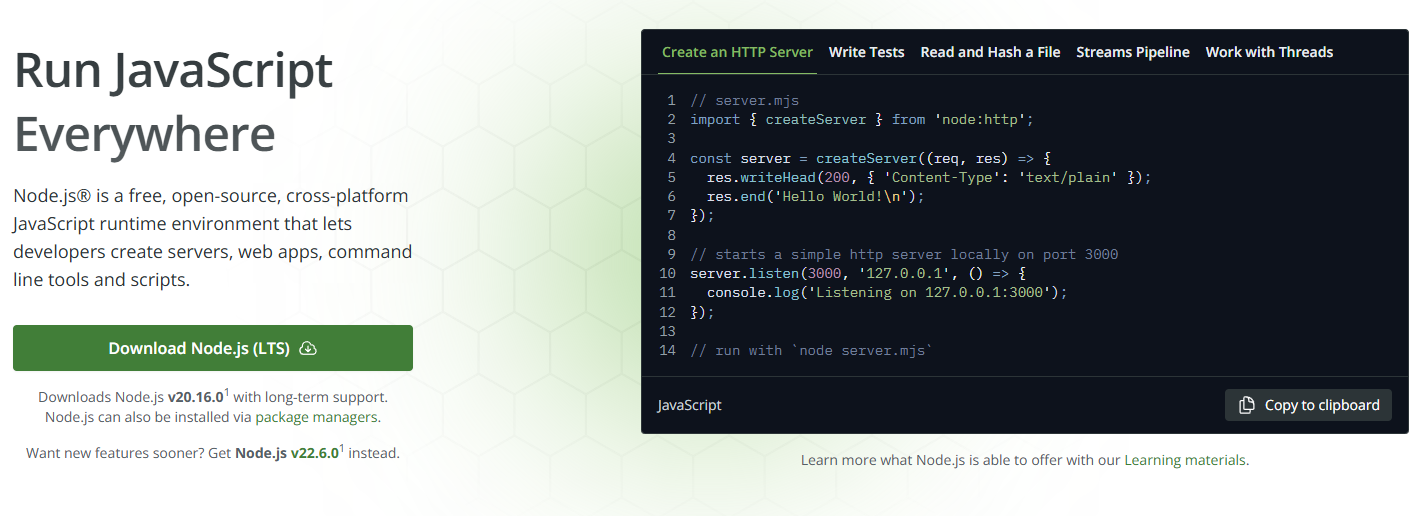Click the Copy to clipboard button

(1308, 405)
